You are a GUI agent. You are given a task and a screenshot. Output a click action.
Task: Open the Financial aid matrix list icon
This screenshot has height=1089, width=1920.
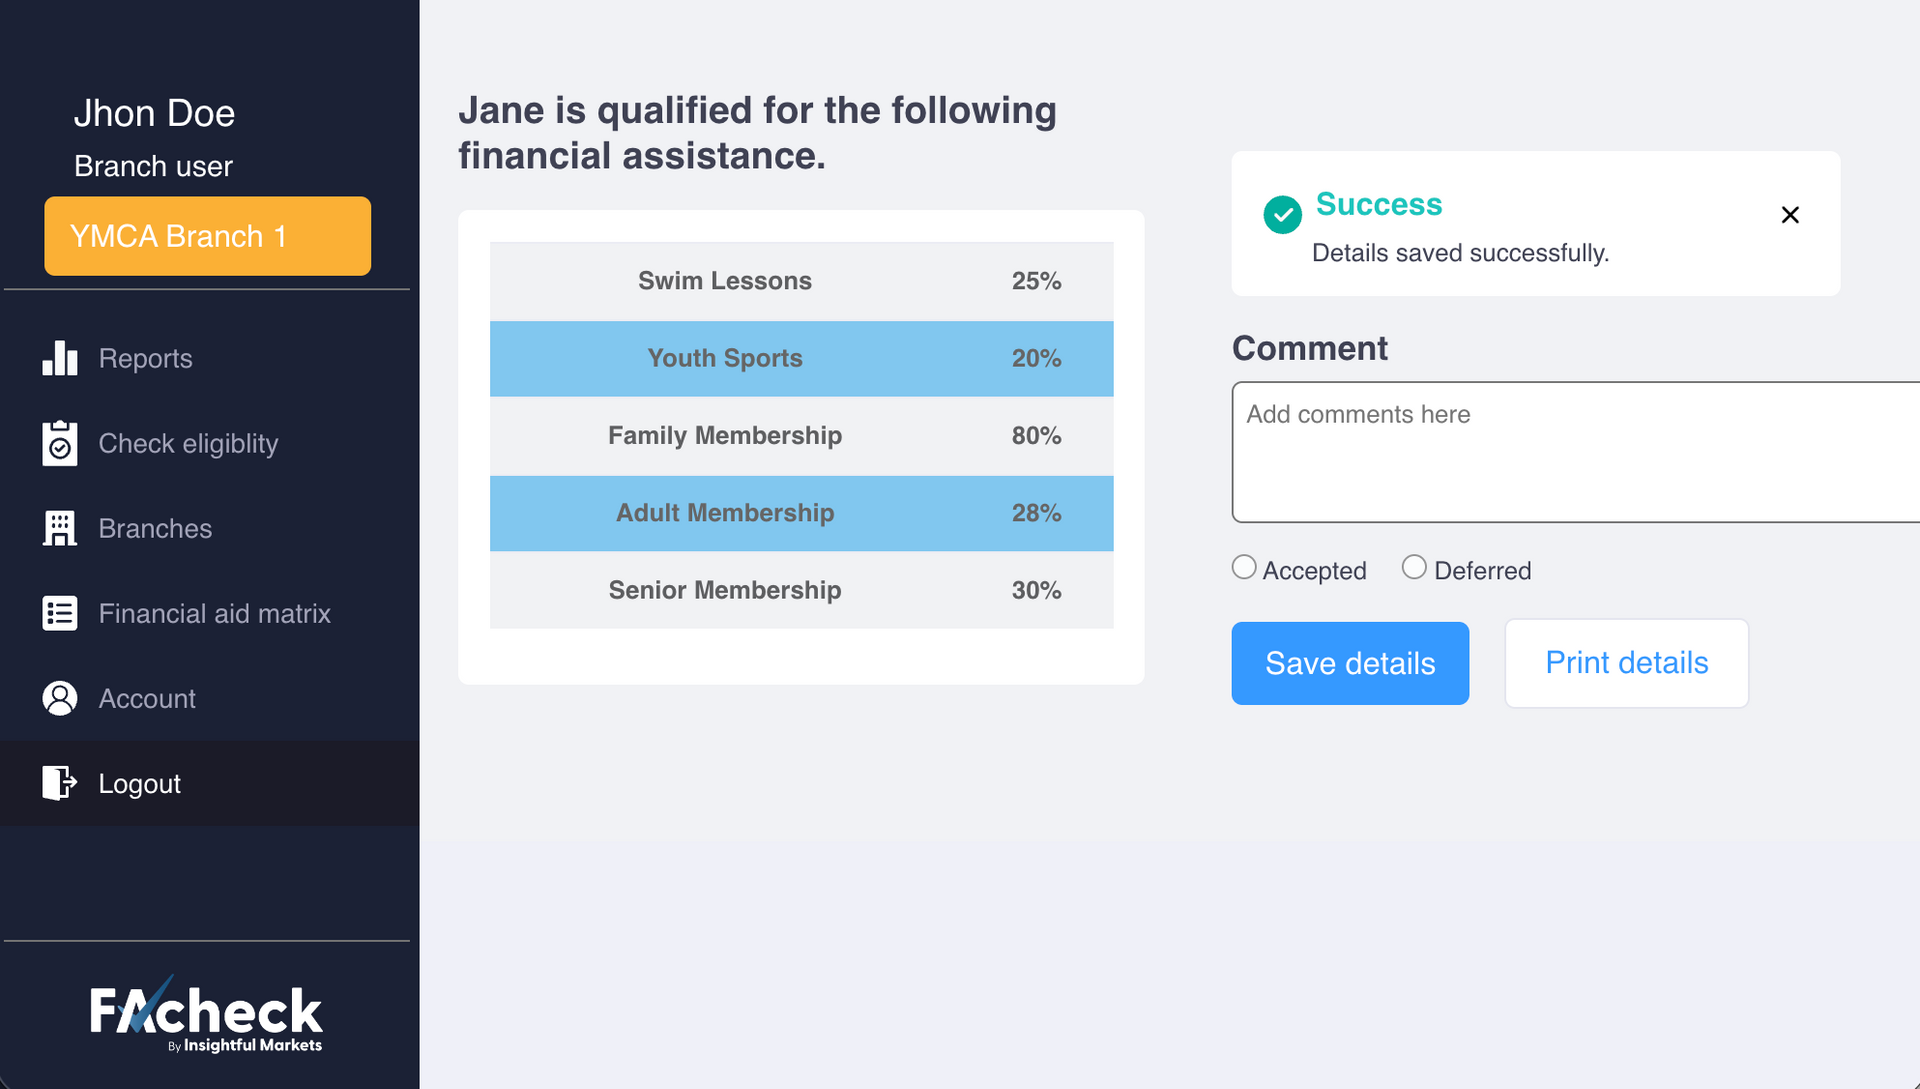[x=60, y=613]
